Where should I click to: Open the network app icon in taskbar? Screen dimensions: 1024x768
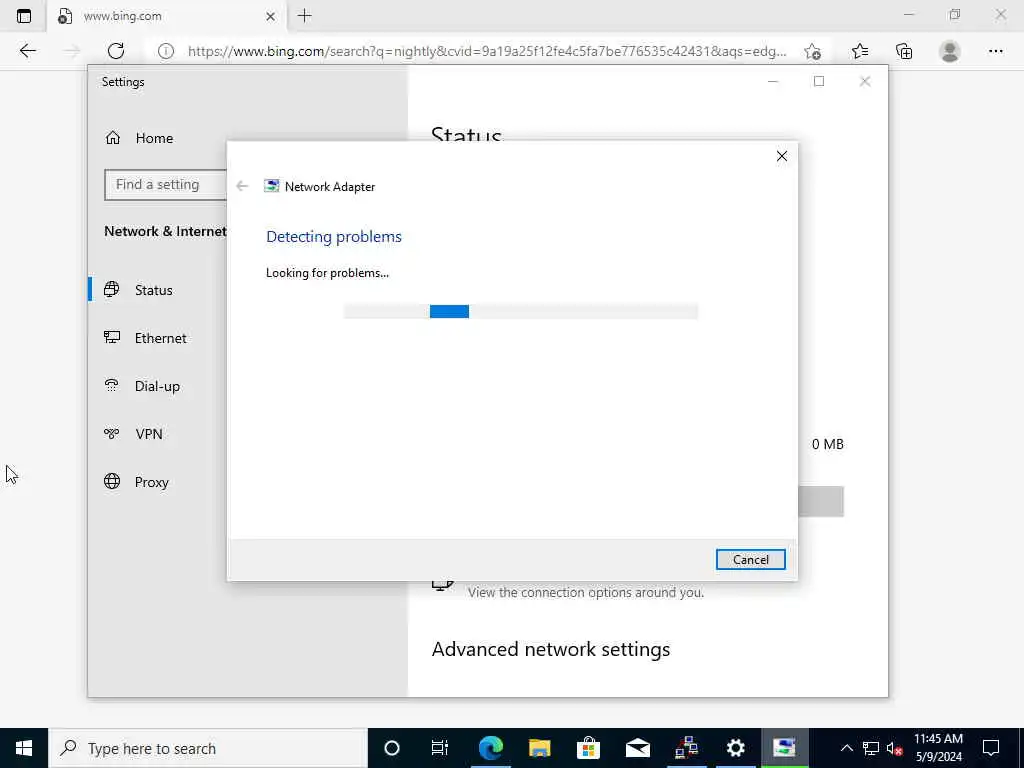(686, 748)
